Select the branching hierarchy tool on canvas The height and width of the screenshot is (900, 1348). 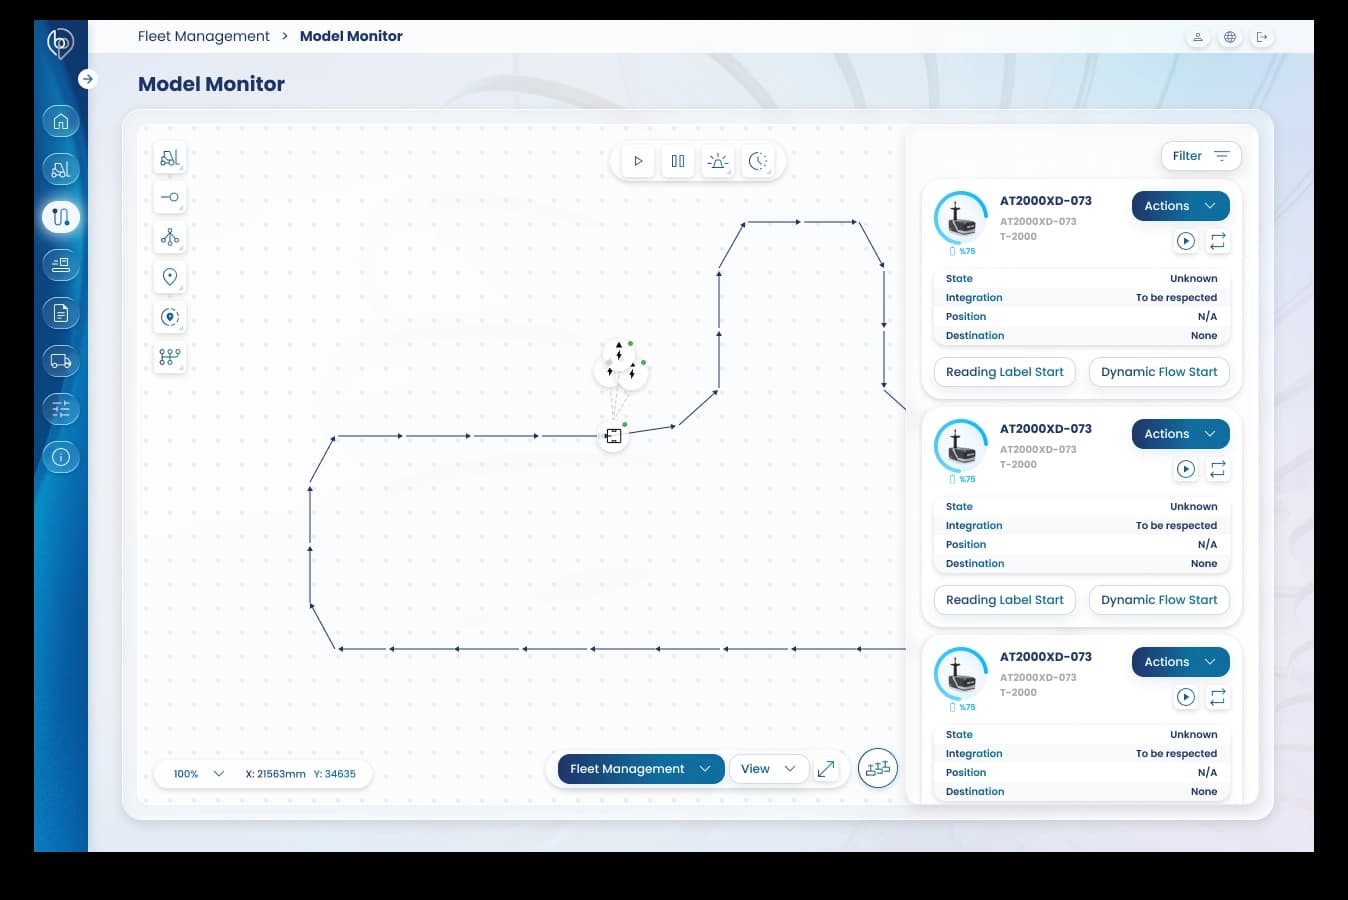[x=170, y=237]
